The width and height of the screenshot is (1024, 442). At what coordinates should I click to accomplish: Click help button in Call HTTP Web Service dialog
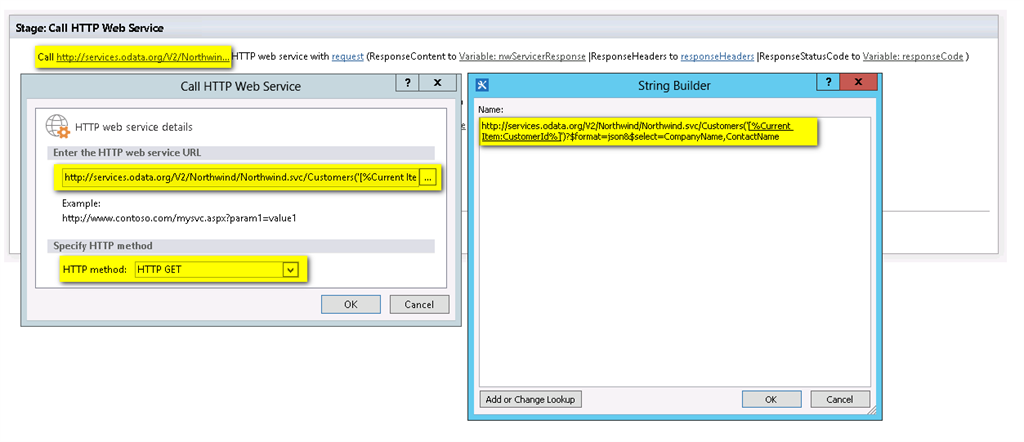pyautogui.click(x=408, y=83)
